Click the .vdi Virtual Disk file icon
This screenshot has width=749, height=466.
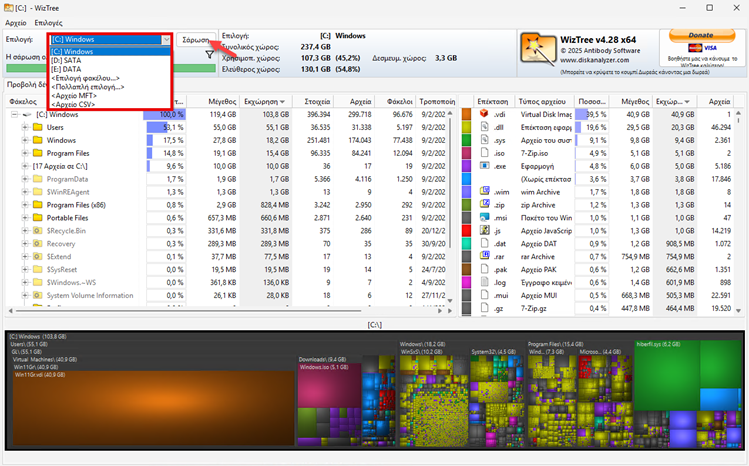coord(486,115)
